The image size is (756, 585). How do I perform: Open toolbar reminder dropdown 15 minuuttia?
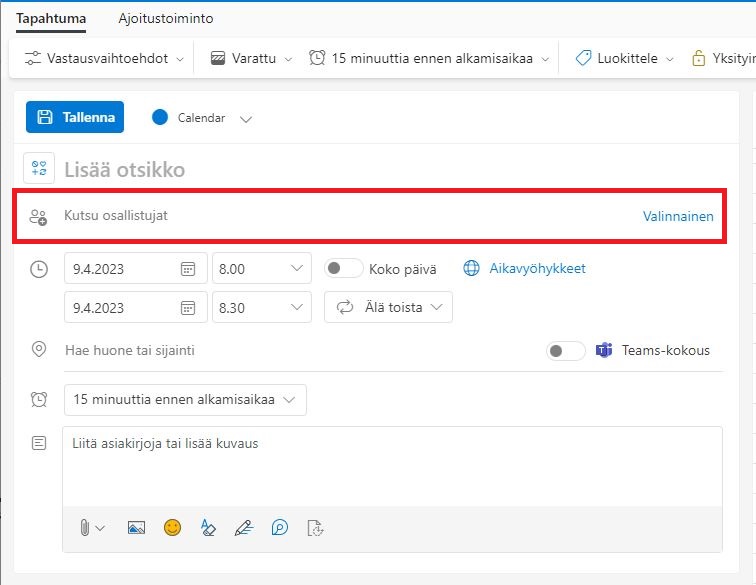(429, 58)
